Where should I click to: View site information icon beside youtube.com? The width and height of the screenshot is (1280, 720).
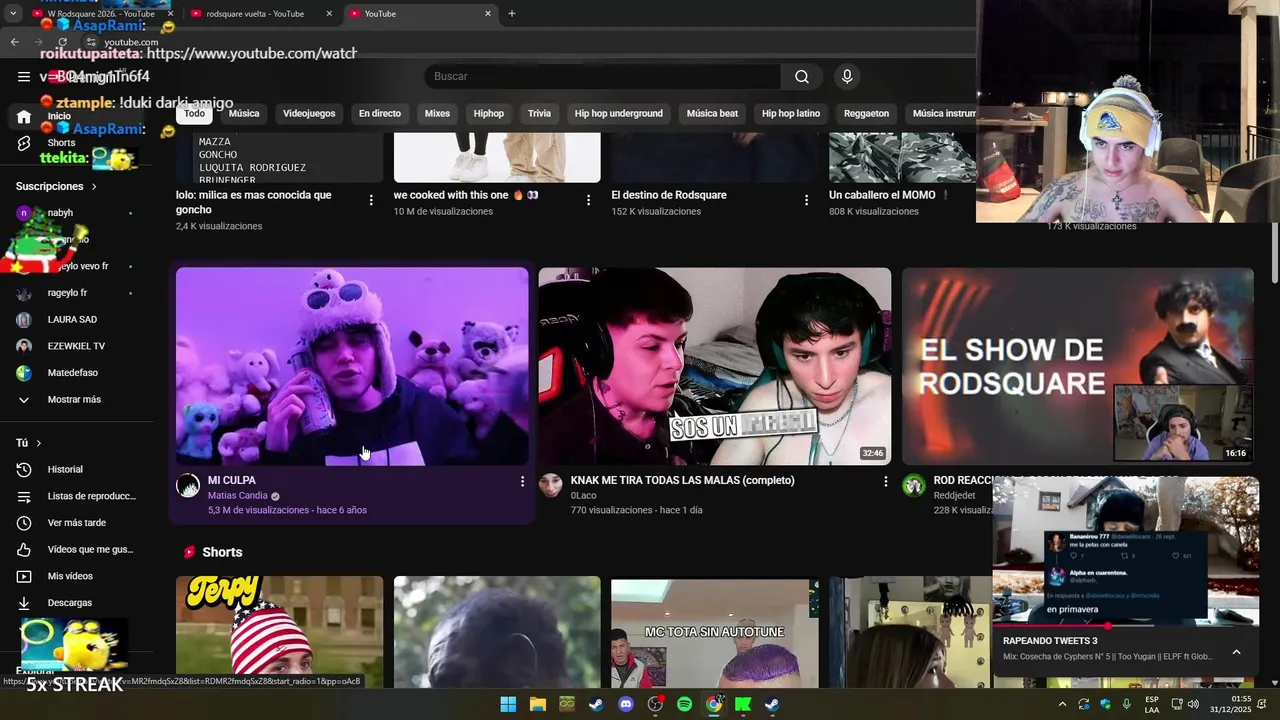(x=91, y=42)
